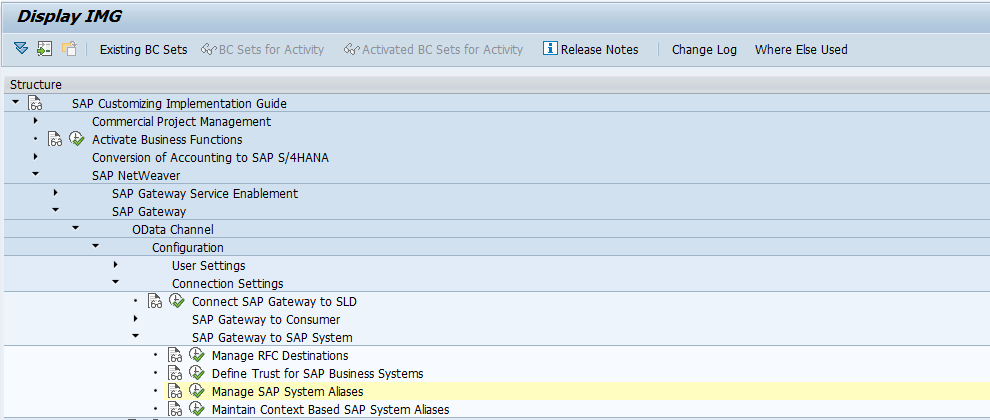The height and width of the screenshot is (420, 990).
Task: Execute Maintain Context Based SAP System Aliases
Action: pyautogui.click(x=196, y=409)
